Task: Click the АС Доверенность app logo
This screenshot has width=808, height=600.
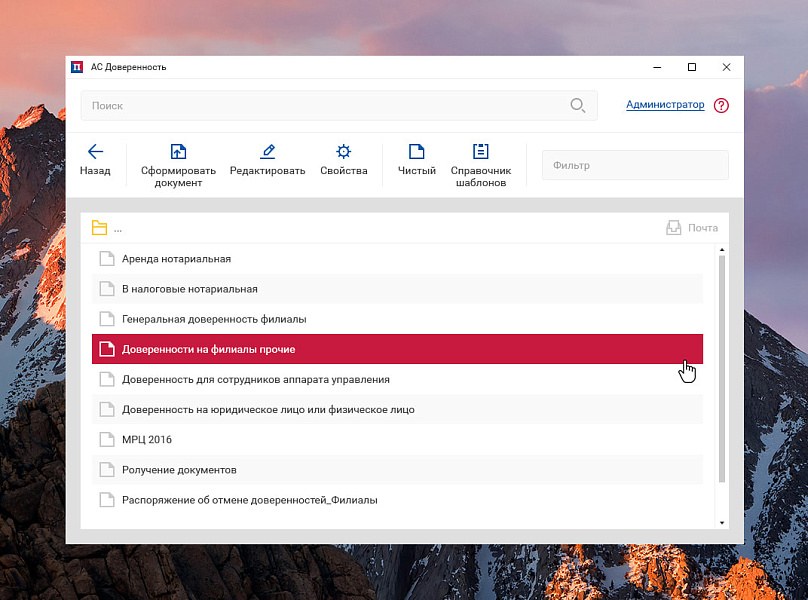Action: [x=77, y=67]
